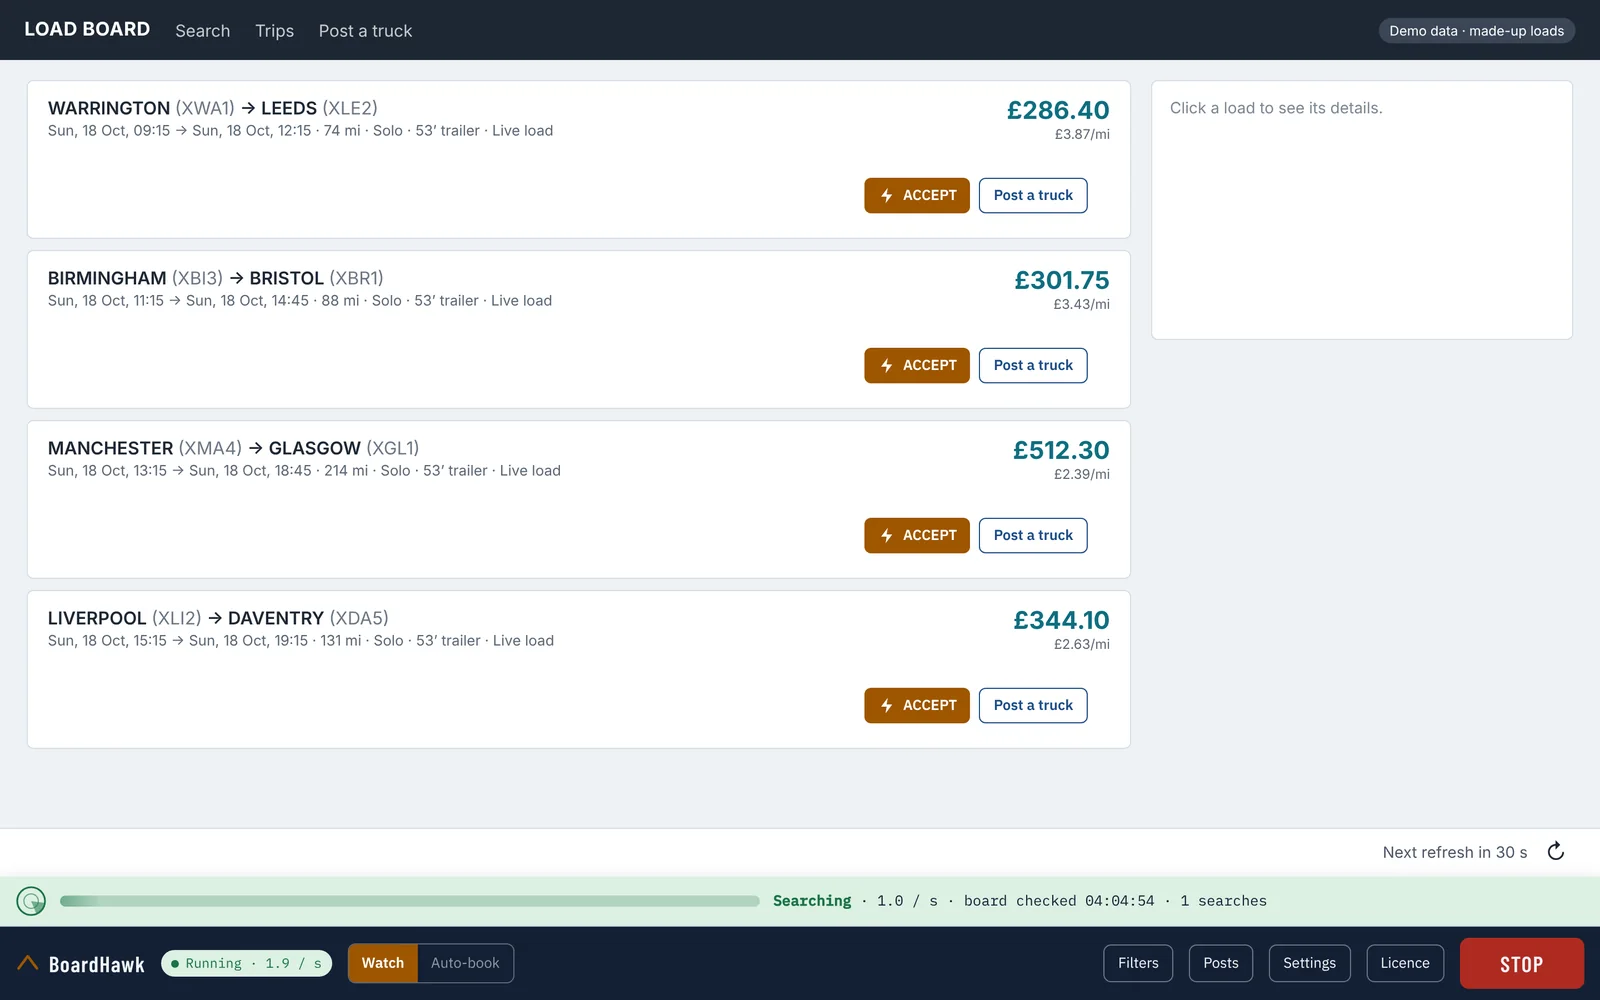Stop BoardHawk with the STOP button
Viewport: 1600px width, 1000px height.
pyautogui.click(x=1521, y=964)
